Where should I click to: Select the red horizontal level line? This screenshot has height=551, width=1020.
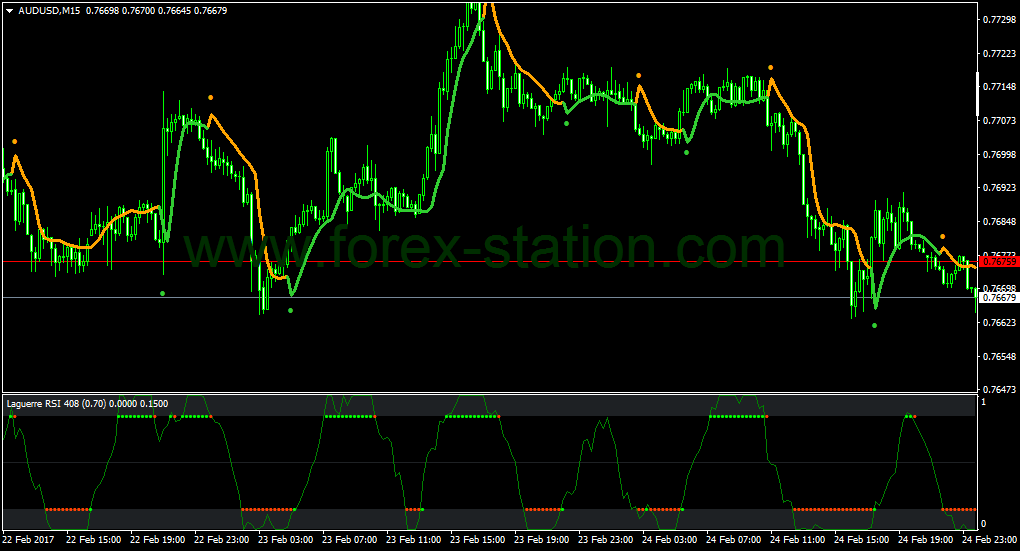pos(489,262)
